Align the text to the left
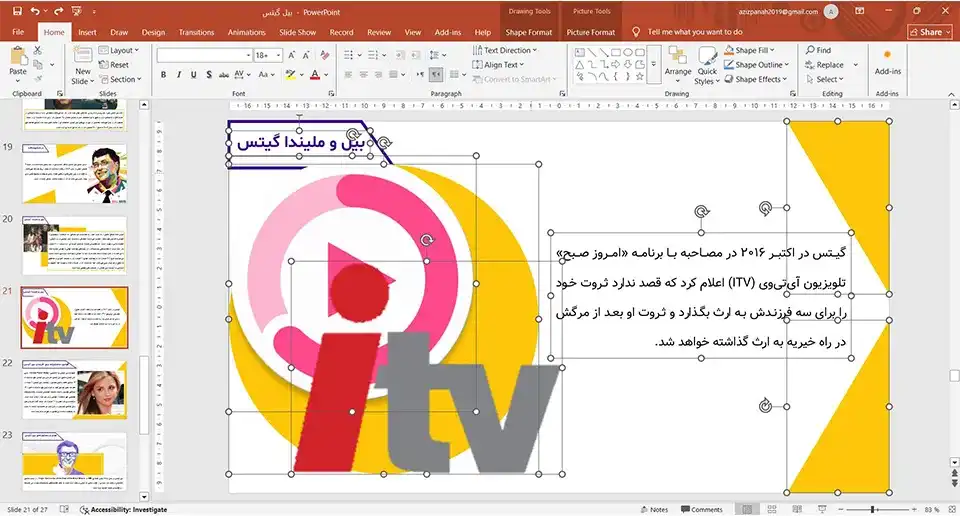 [x=348, y=74]
